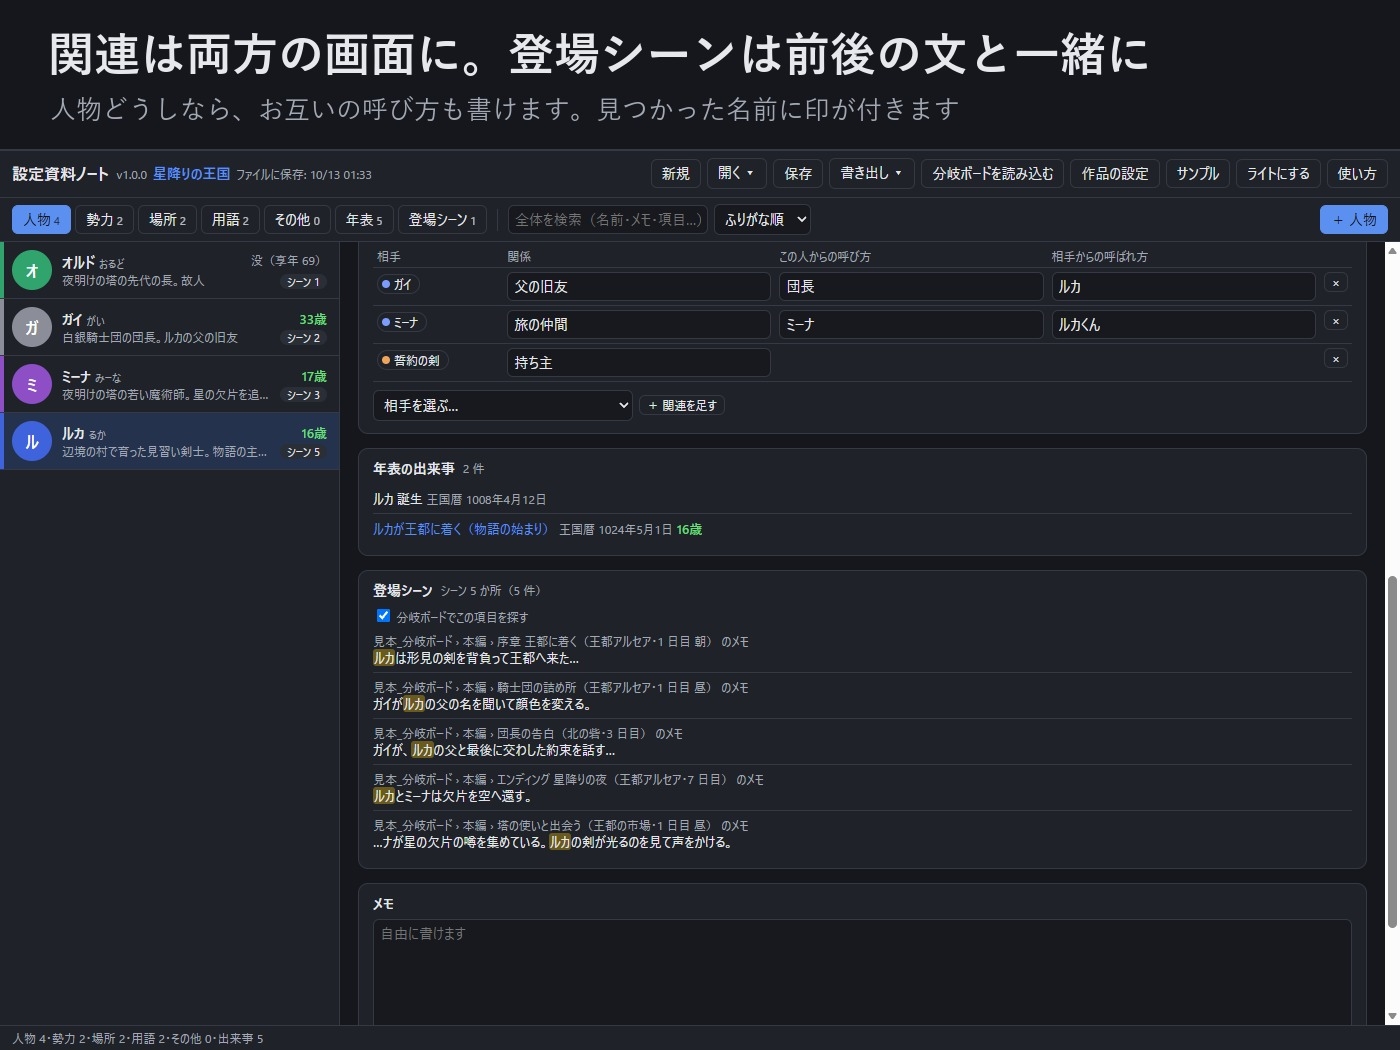Viewport: 1400px width, 1050px height.
Task: Click the シーン 3 badge on ミーナ
Action: tap(304, 395)
